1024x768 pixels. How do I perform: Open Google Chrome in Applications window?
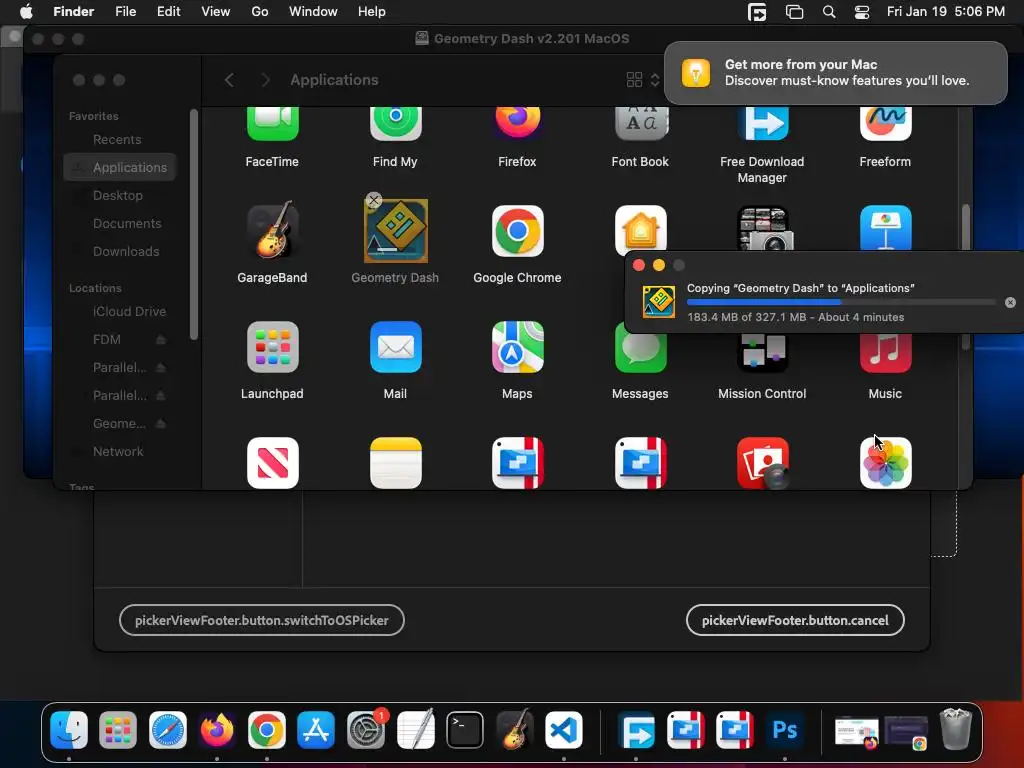tap(517, 231)
